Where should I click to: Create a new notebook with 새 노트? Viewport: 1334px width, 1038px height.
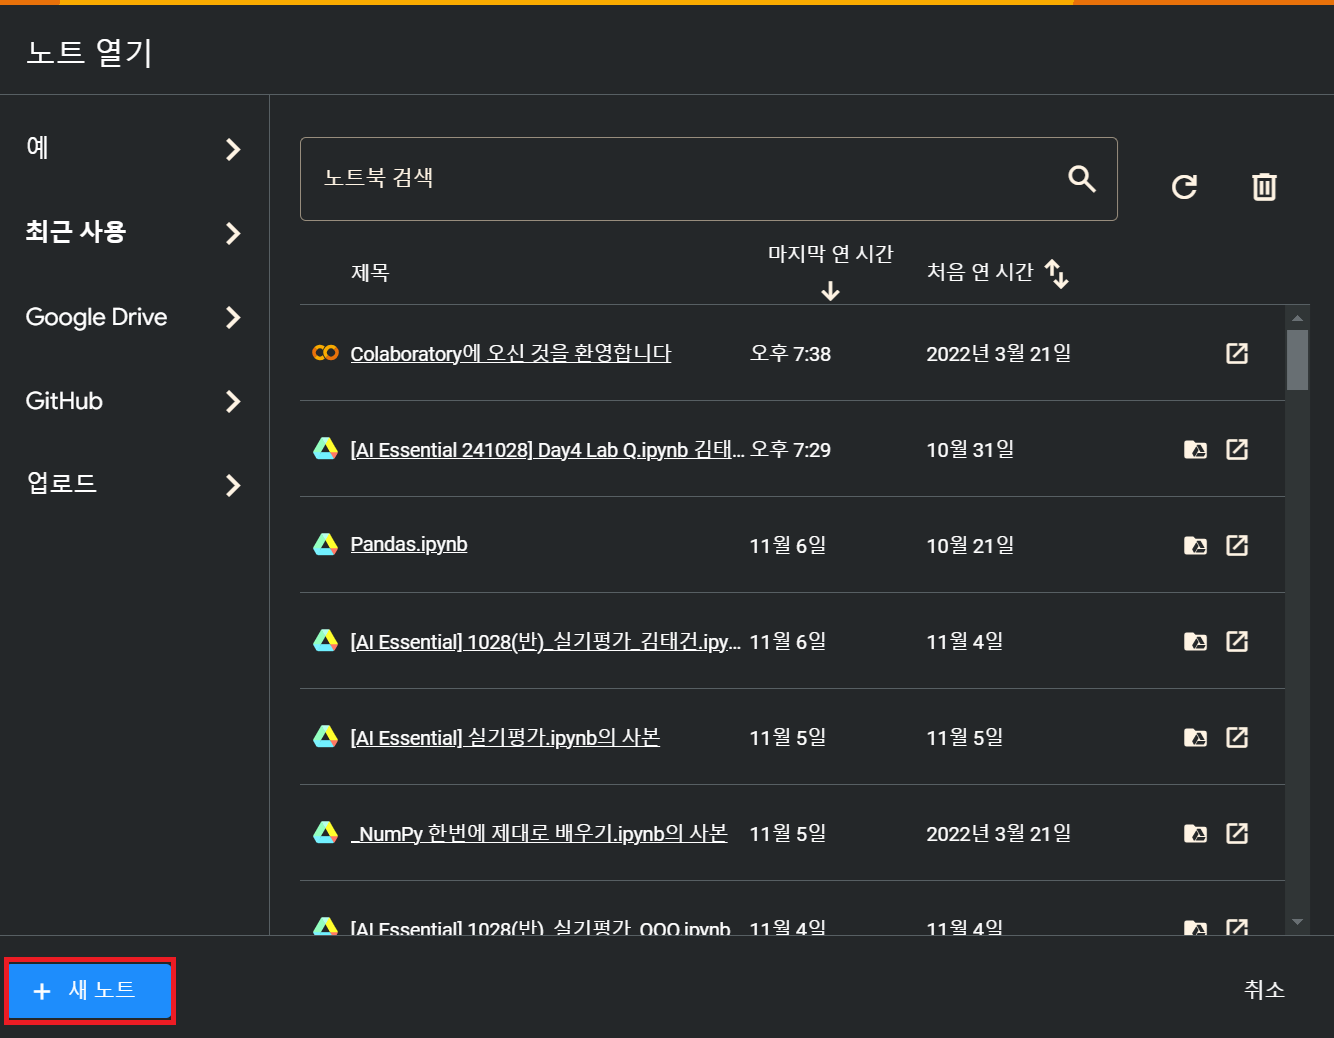tap(89, 990)
